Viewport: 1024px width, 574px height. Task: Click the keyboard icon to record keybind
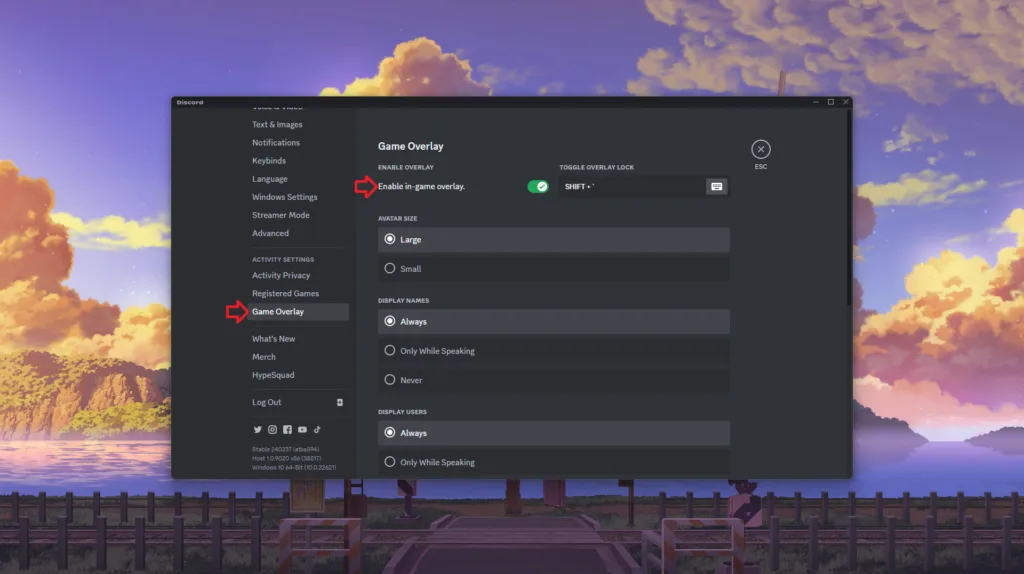[x=716, y=186]
